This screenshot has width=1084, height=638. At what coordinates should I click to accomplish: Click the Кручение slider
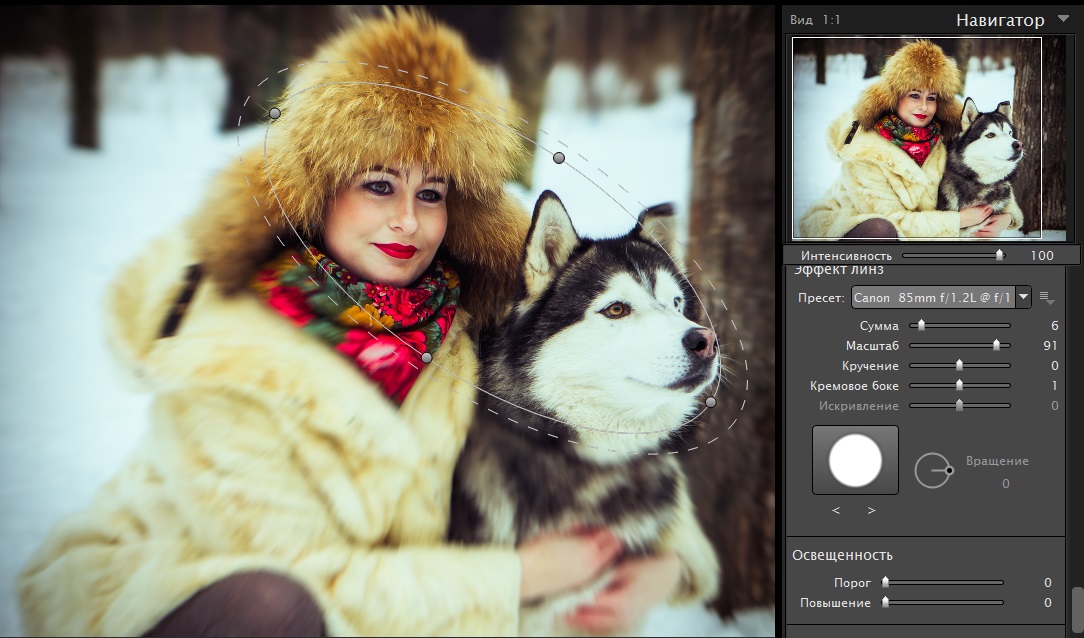[x=960, y=365]
